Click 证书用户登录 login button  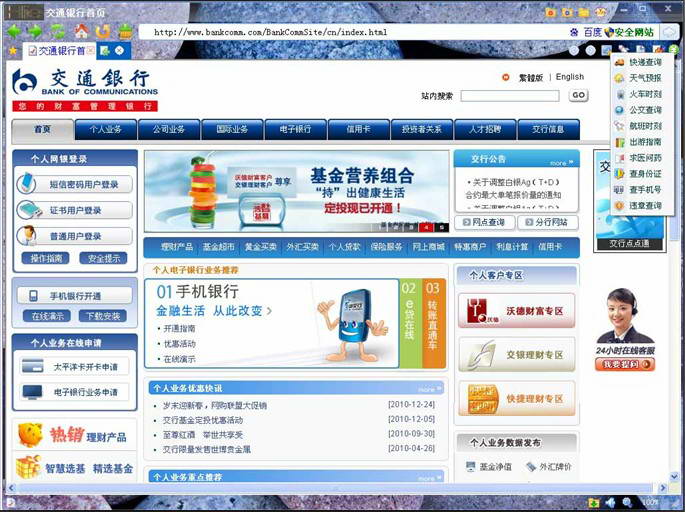click(74, 210)
